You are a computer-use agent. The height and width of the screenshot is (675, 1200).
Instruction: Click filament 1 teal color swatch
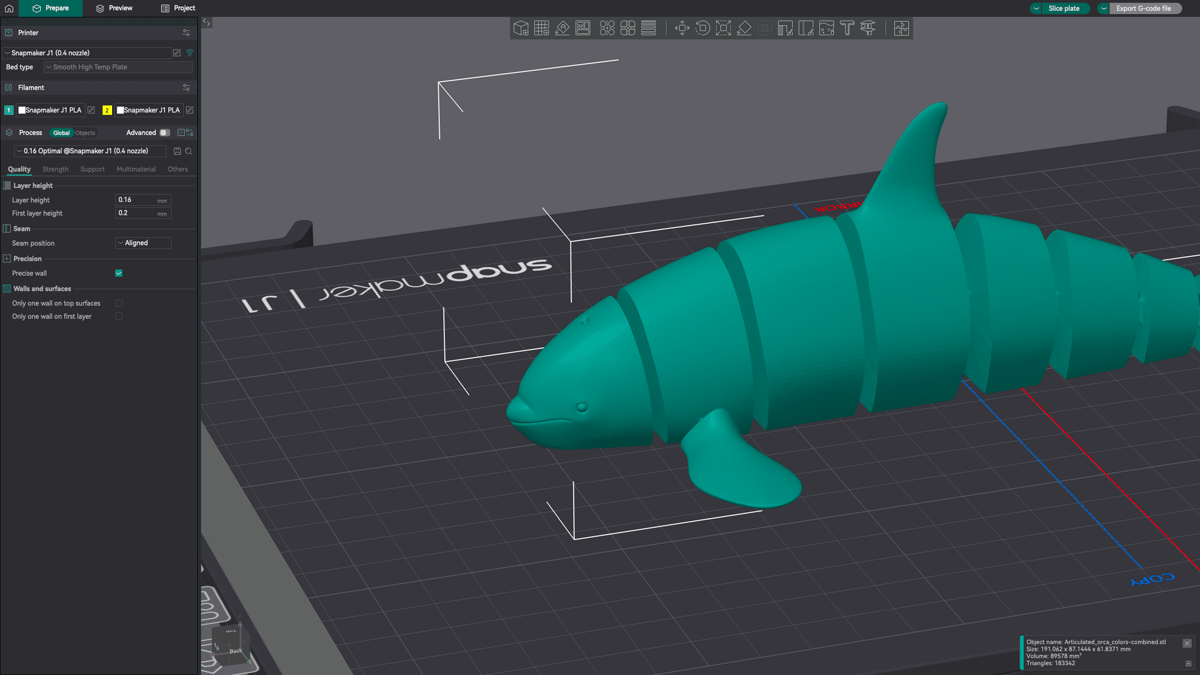pos(9,110)
